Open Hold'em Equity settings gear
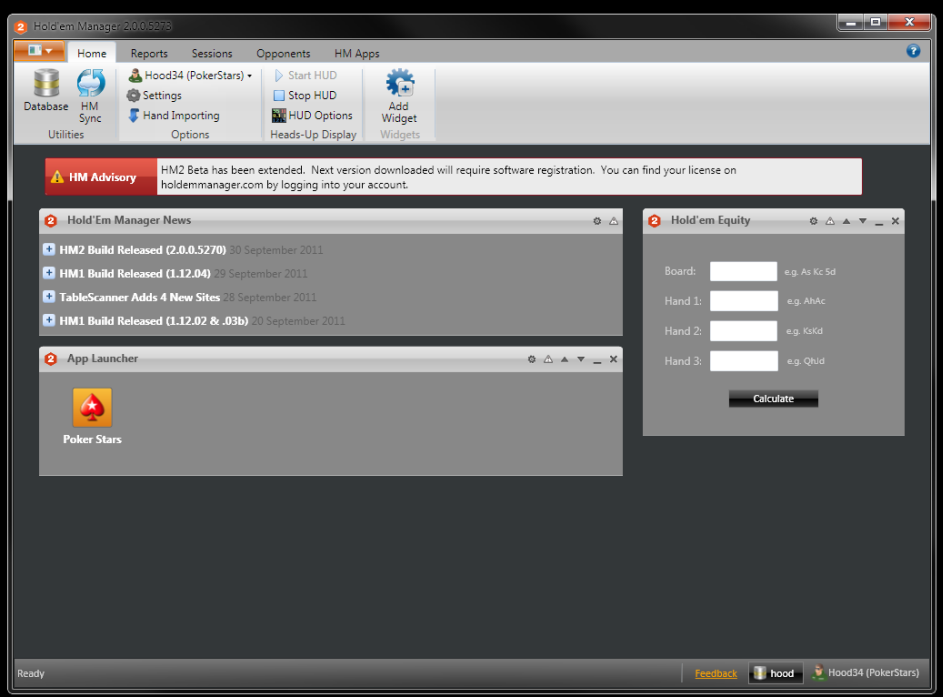Image resolution: width=943 pixels, height=697 pixels. [x=813, y=221]
